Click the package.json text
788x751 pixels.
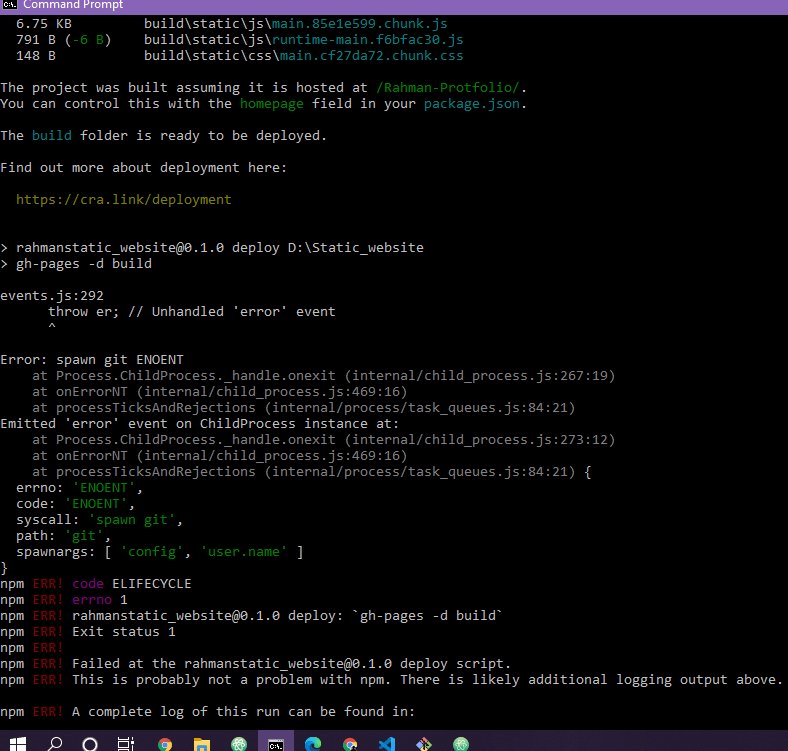coord(471,104)
